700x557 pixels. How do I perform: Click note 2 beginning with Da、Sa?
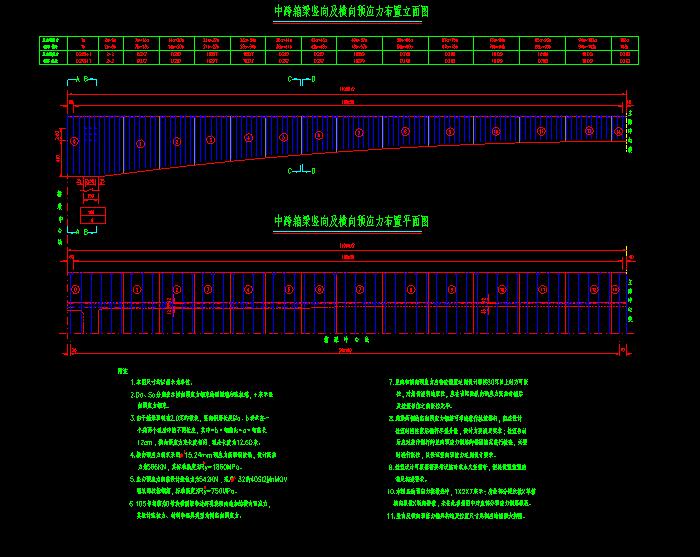point(201,400)
